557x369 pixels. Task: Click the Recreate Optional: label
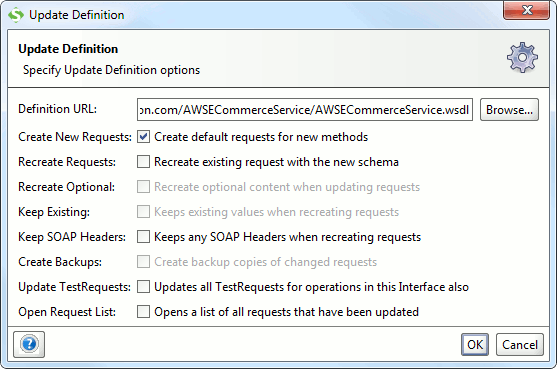point(66,187)
